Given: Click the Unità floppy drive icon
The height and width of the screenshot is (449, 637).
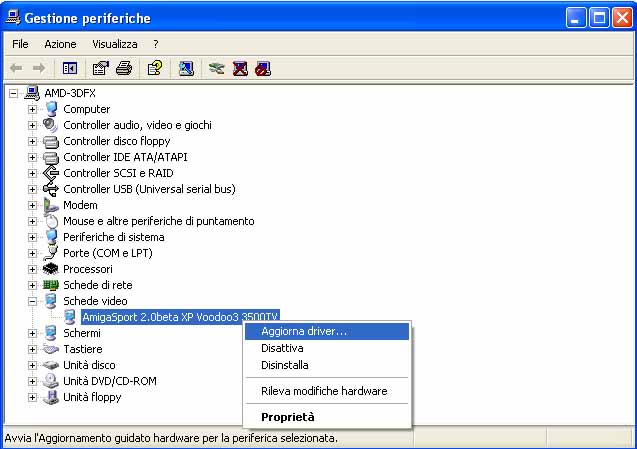Looking at the screenshot, I should click(51, 397).
